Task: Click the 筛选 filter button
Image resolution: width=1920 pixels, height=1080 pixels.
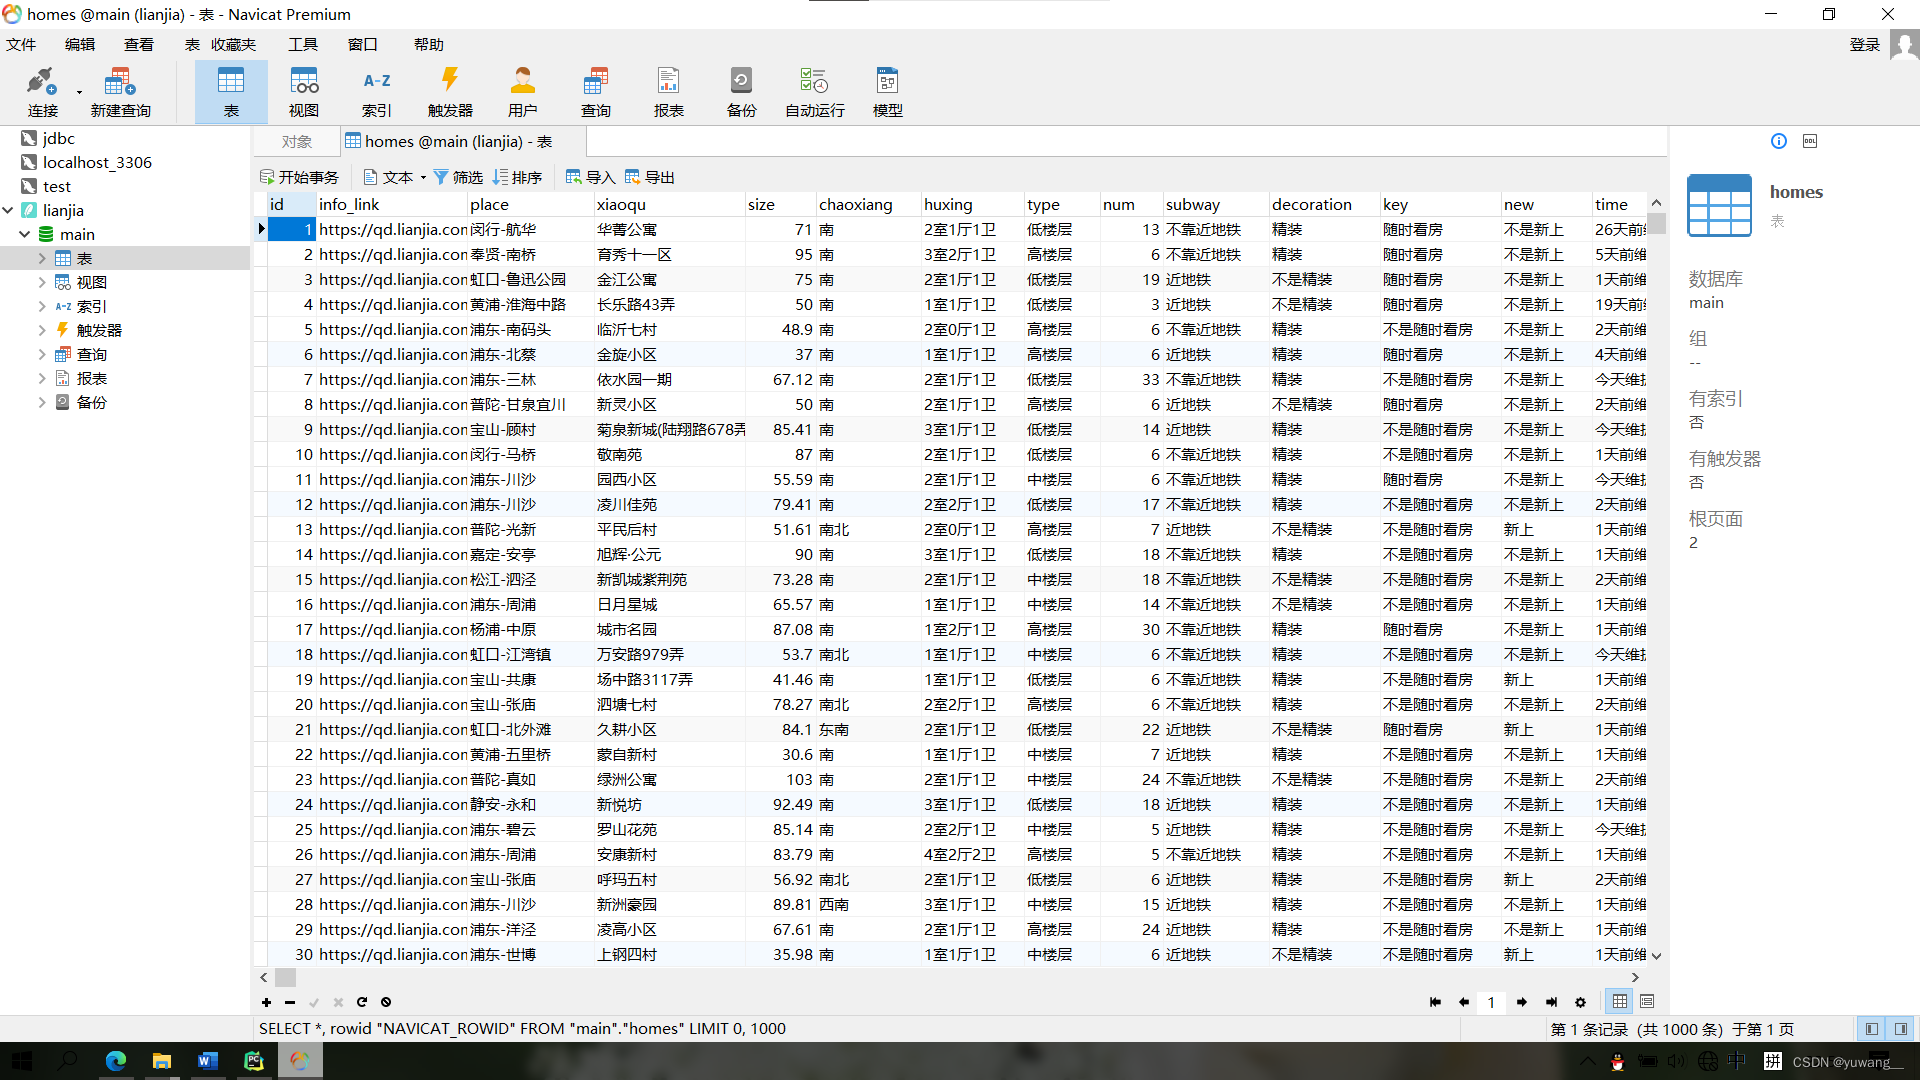Action: (x=458, y=178)
